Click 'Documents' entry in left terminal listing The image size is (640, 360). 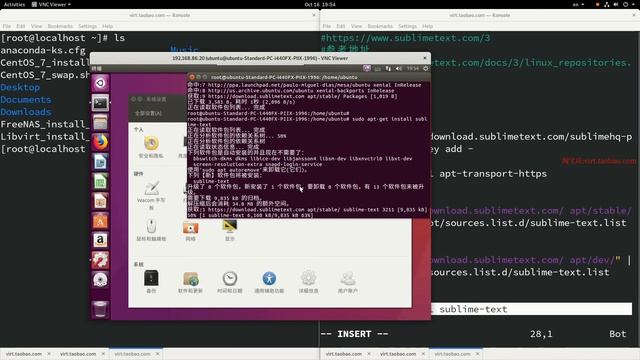point(26,100)
